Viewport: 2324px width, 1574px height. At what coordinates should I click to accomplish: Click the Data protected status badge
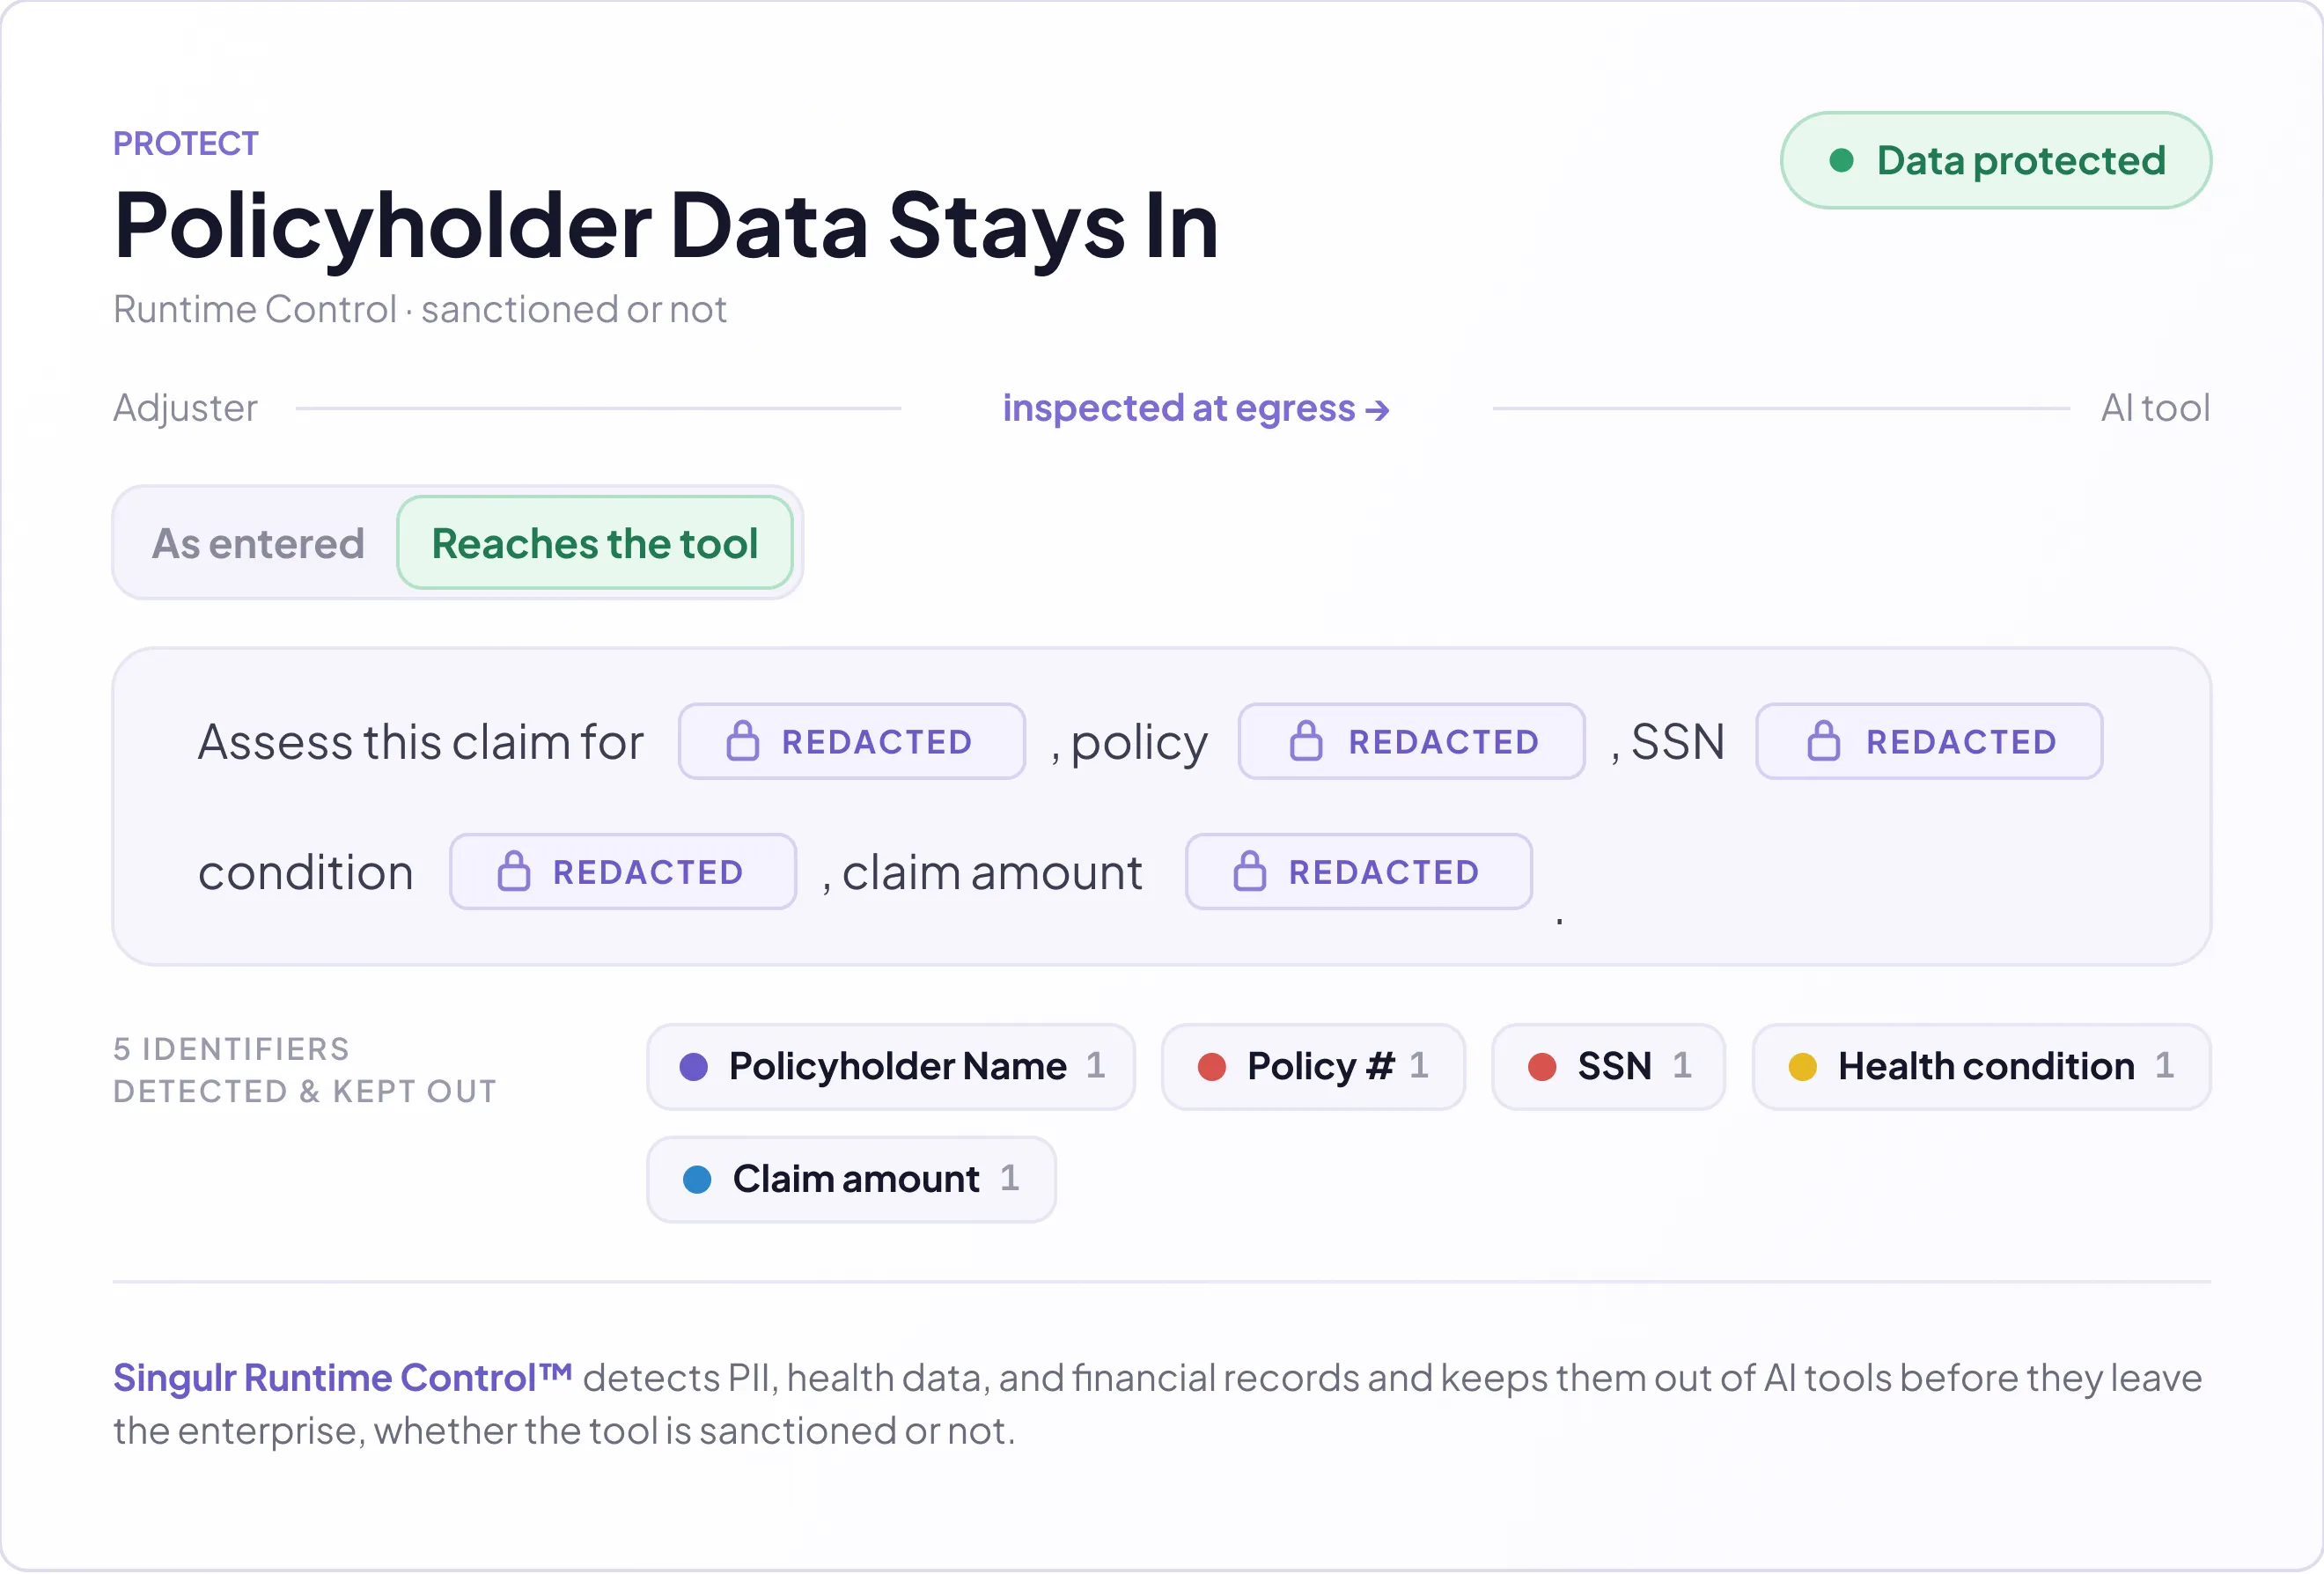coord(1996,160)
